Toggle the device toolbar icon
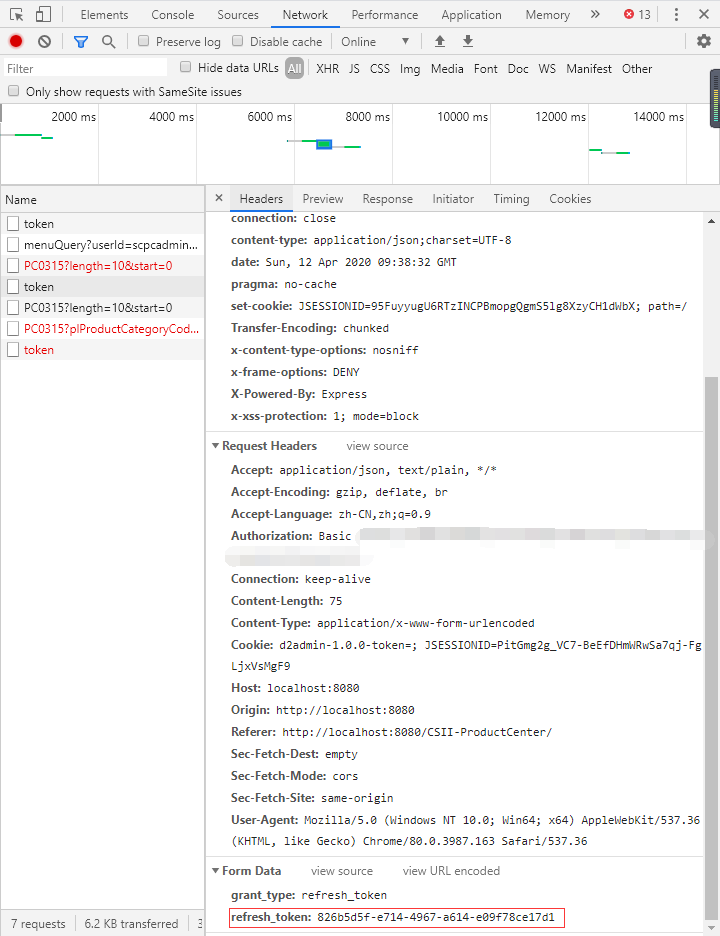The image size is (720, 936). [44, 14]
